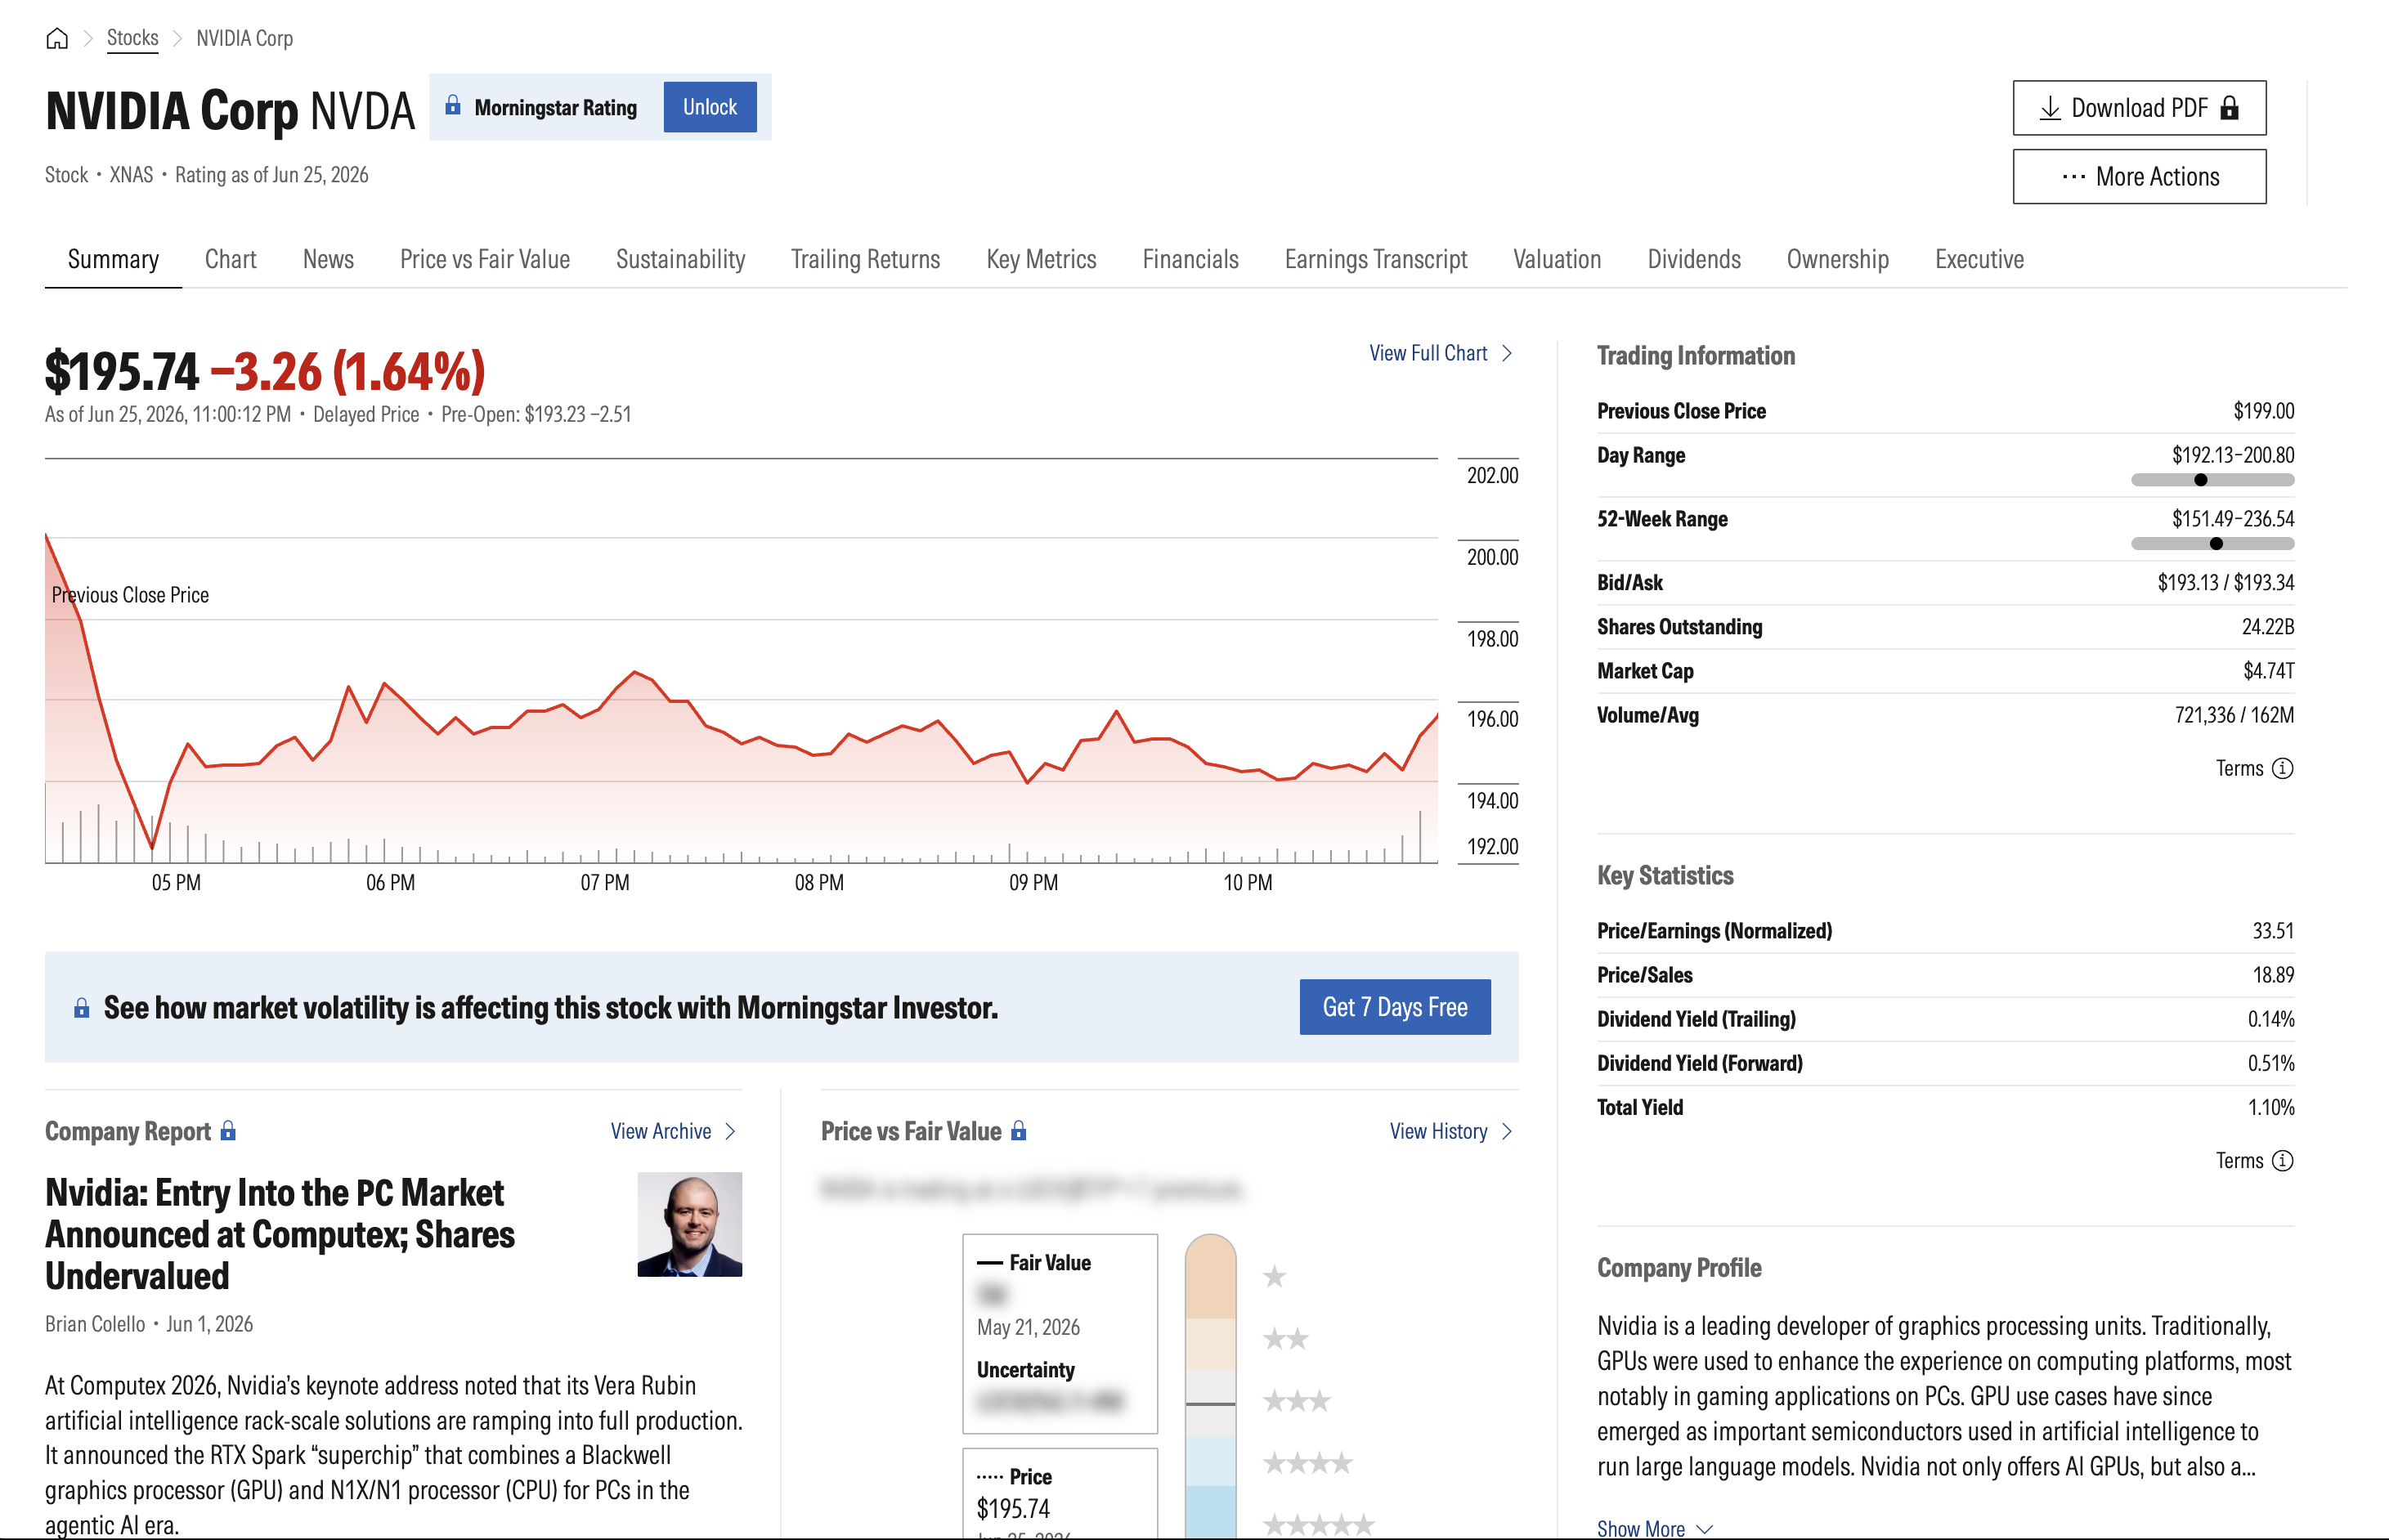Screen dimensions: 2389x1540
Task: Open Key Metrics tab
Action: [1041, 260]
